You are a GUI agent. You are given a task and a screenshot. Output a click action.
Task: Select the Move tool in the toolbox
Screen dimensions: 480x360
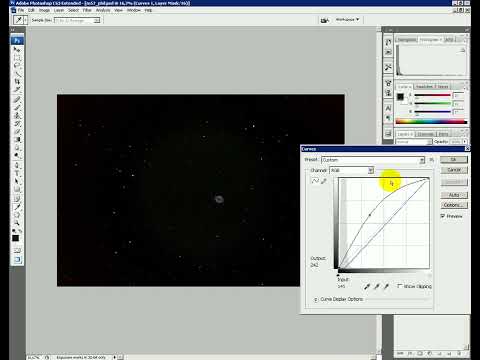pos(17,49)
